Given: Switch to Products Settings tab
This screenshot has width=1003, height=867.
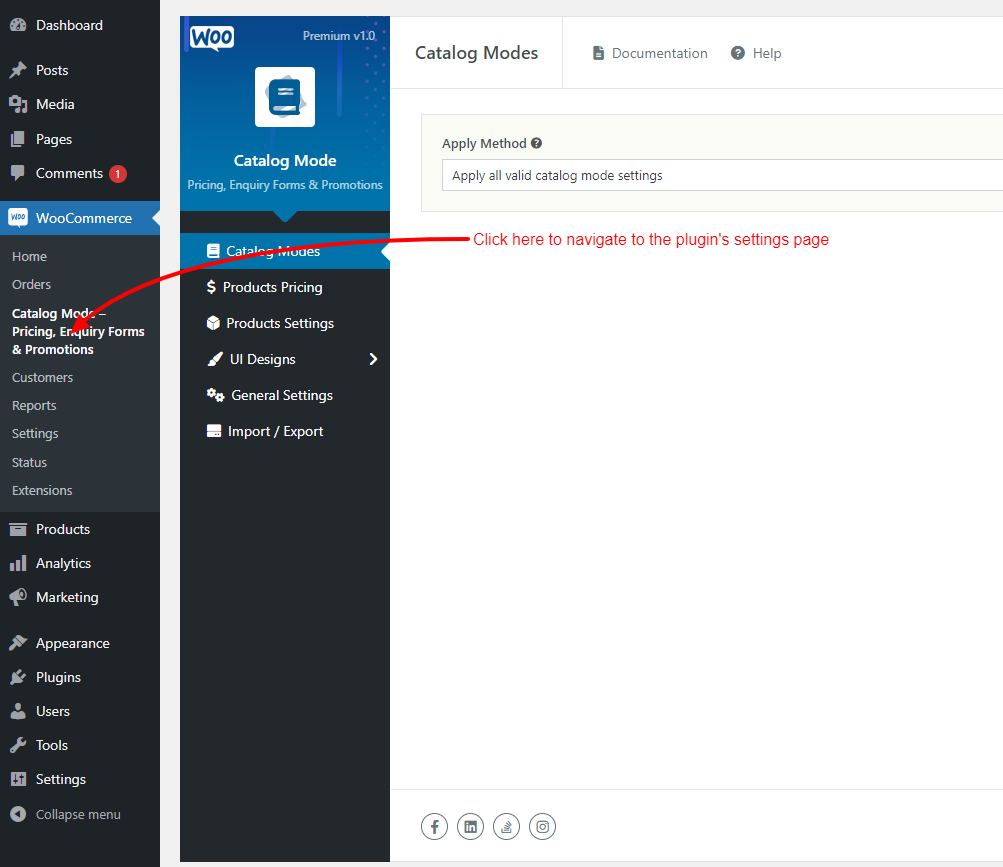Looking at the screenshot, I should pyautogui.click(x=285, y=323).
